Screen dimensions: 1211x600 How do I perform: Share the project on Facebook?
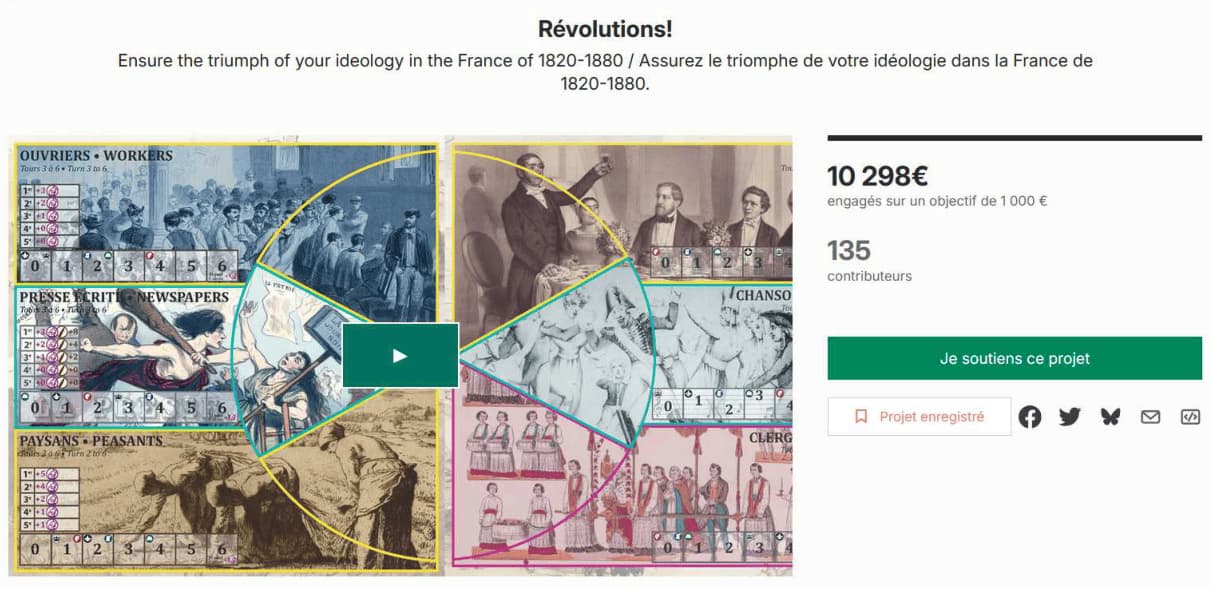[1030, 417]
